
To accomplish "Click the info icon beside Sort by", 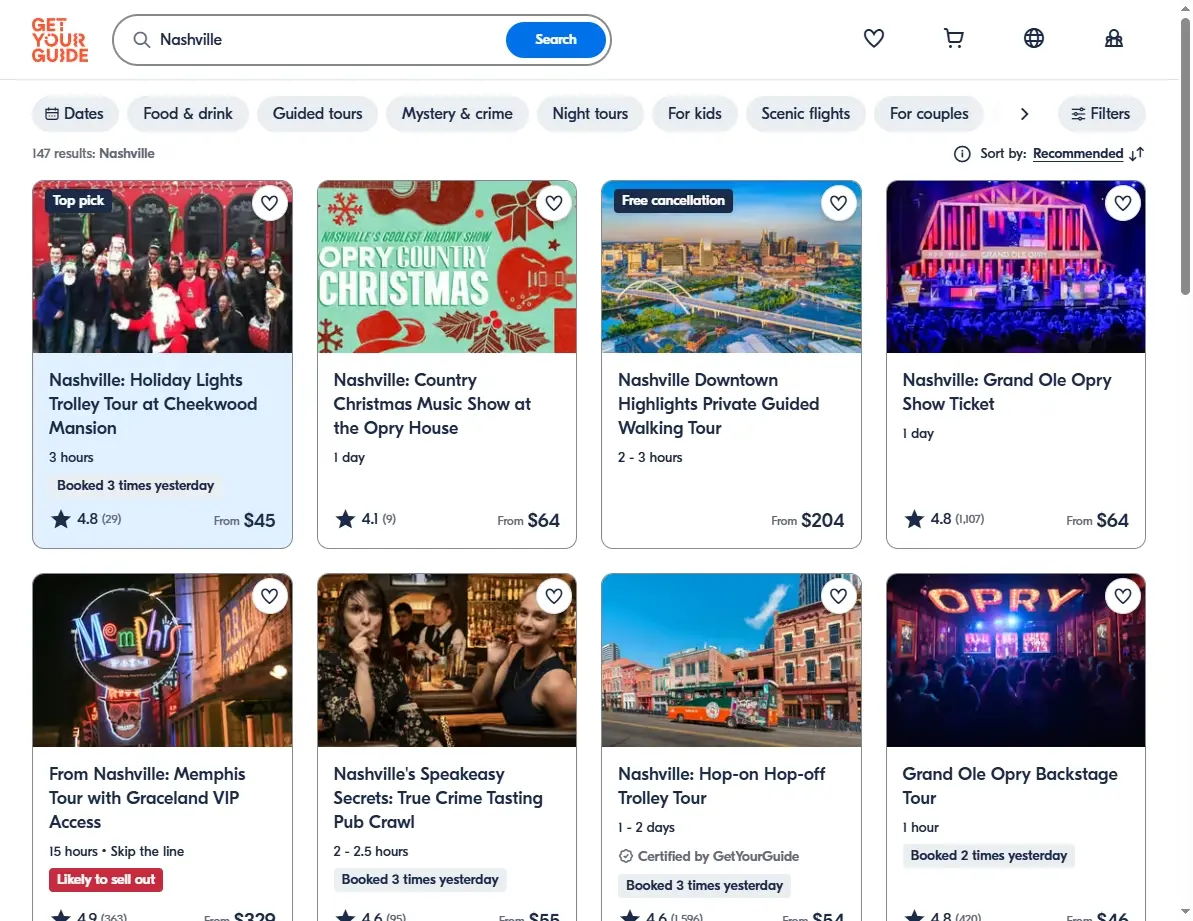I will (962, 154).
